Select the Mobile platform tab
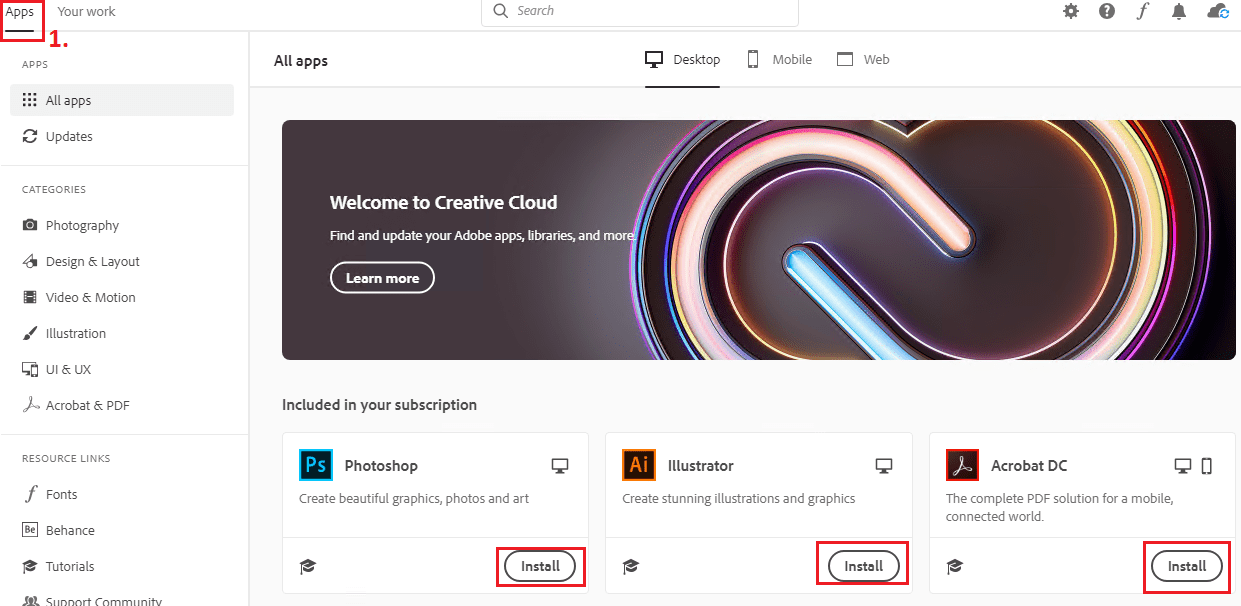 point(780,60)
